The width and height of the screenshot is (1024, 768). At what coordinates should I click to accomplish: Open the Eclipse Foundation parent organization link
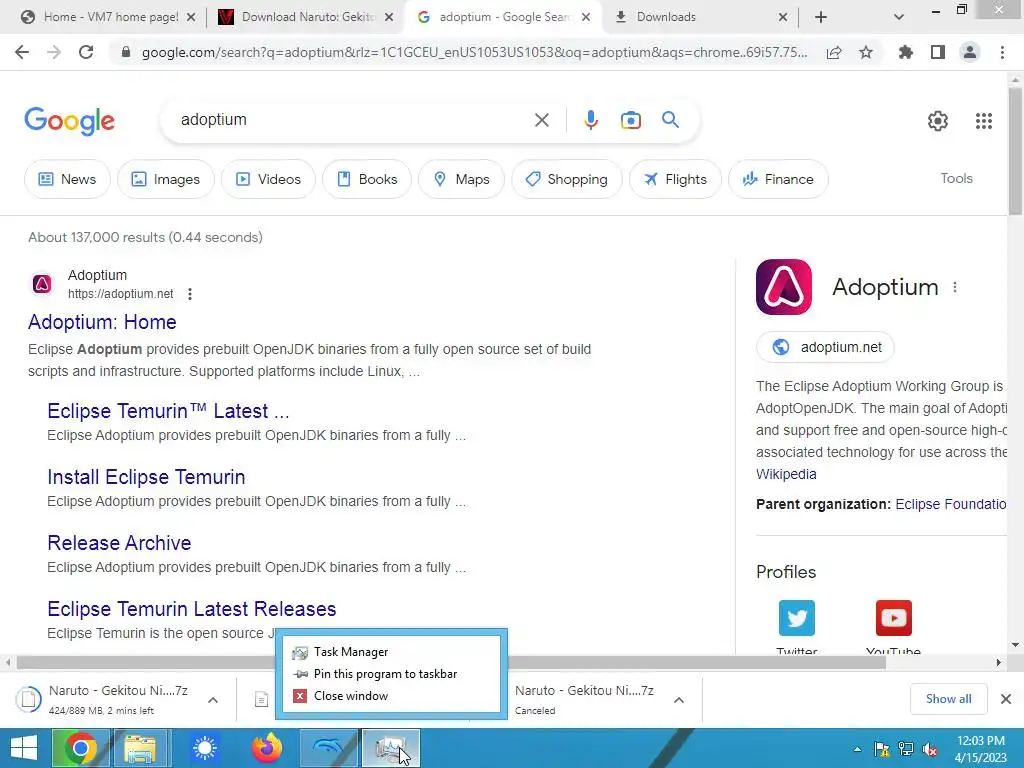tap(950, 504)
